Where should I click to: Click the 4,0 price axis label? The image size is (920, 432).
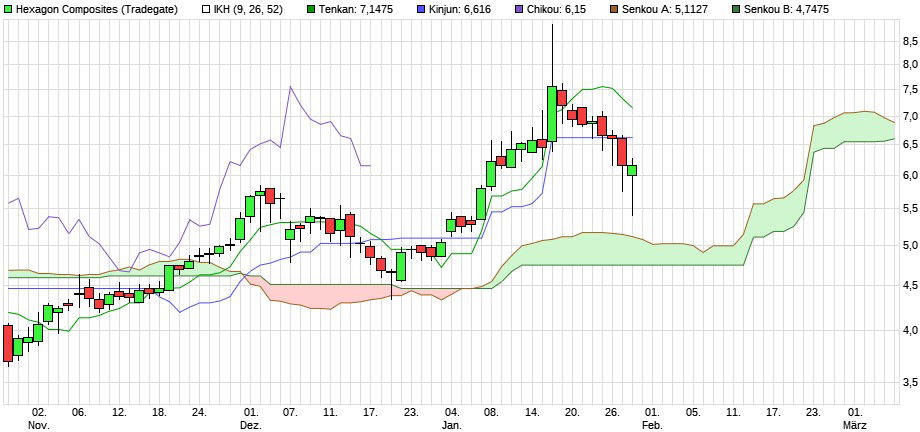[911, 330]
